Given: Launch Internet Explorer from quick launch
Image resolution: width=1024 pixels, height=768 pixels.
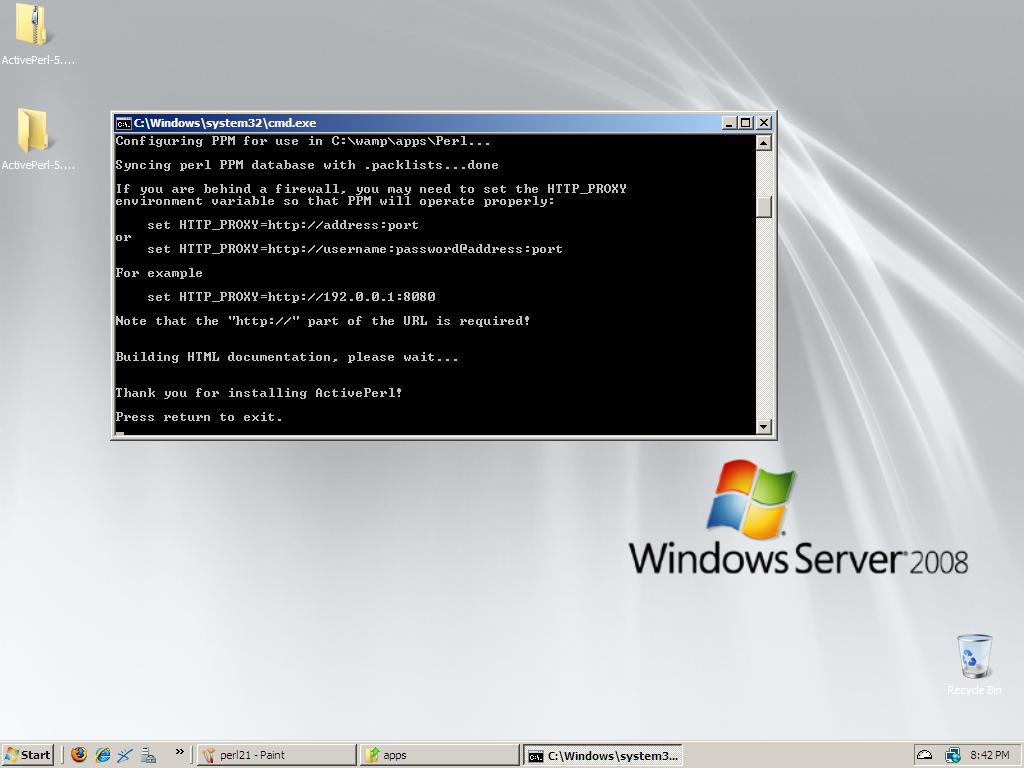Looking at the screenshot, I should (x=102, y=755).
